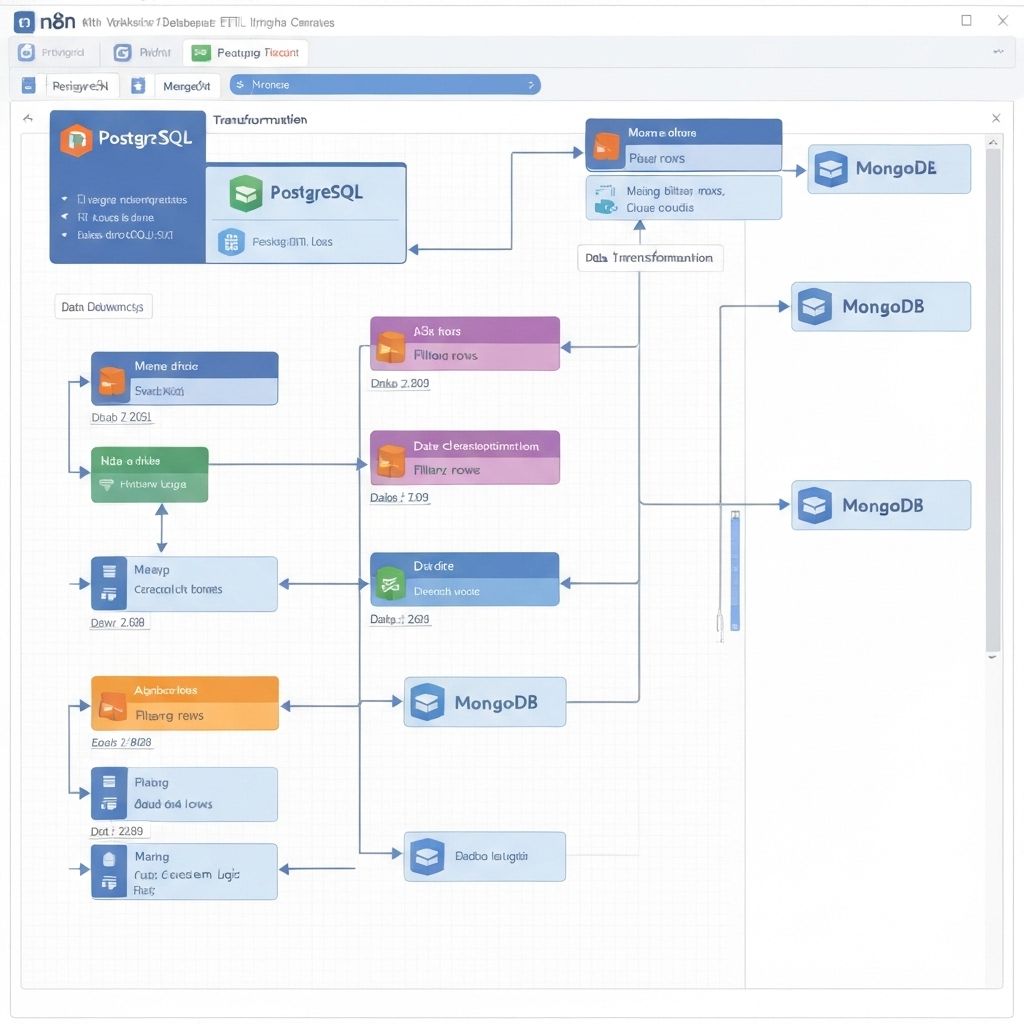Click the blue vertical slider on the canvas
This screenshot has width=1024, height=1024.
click(735, 570)
